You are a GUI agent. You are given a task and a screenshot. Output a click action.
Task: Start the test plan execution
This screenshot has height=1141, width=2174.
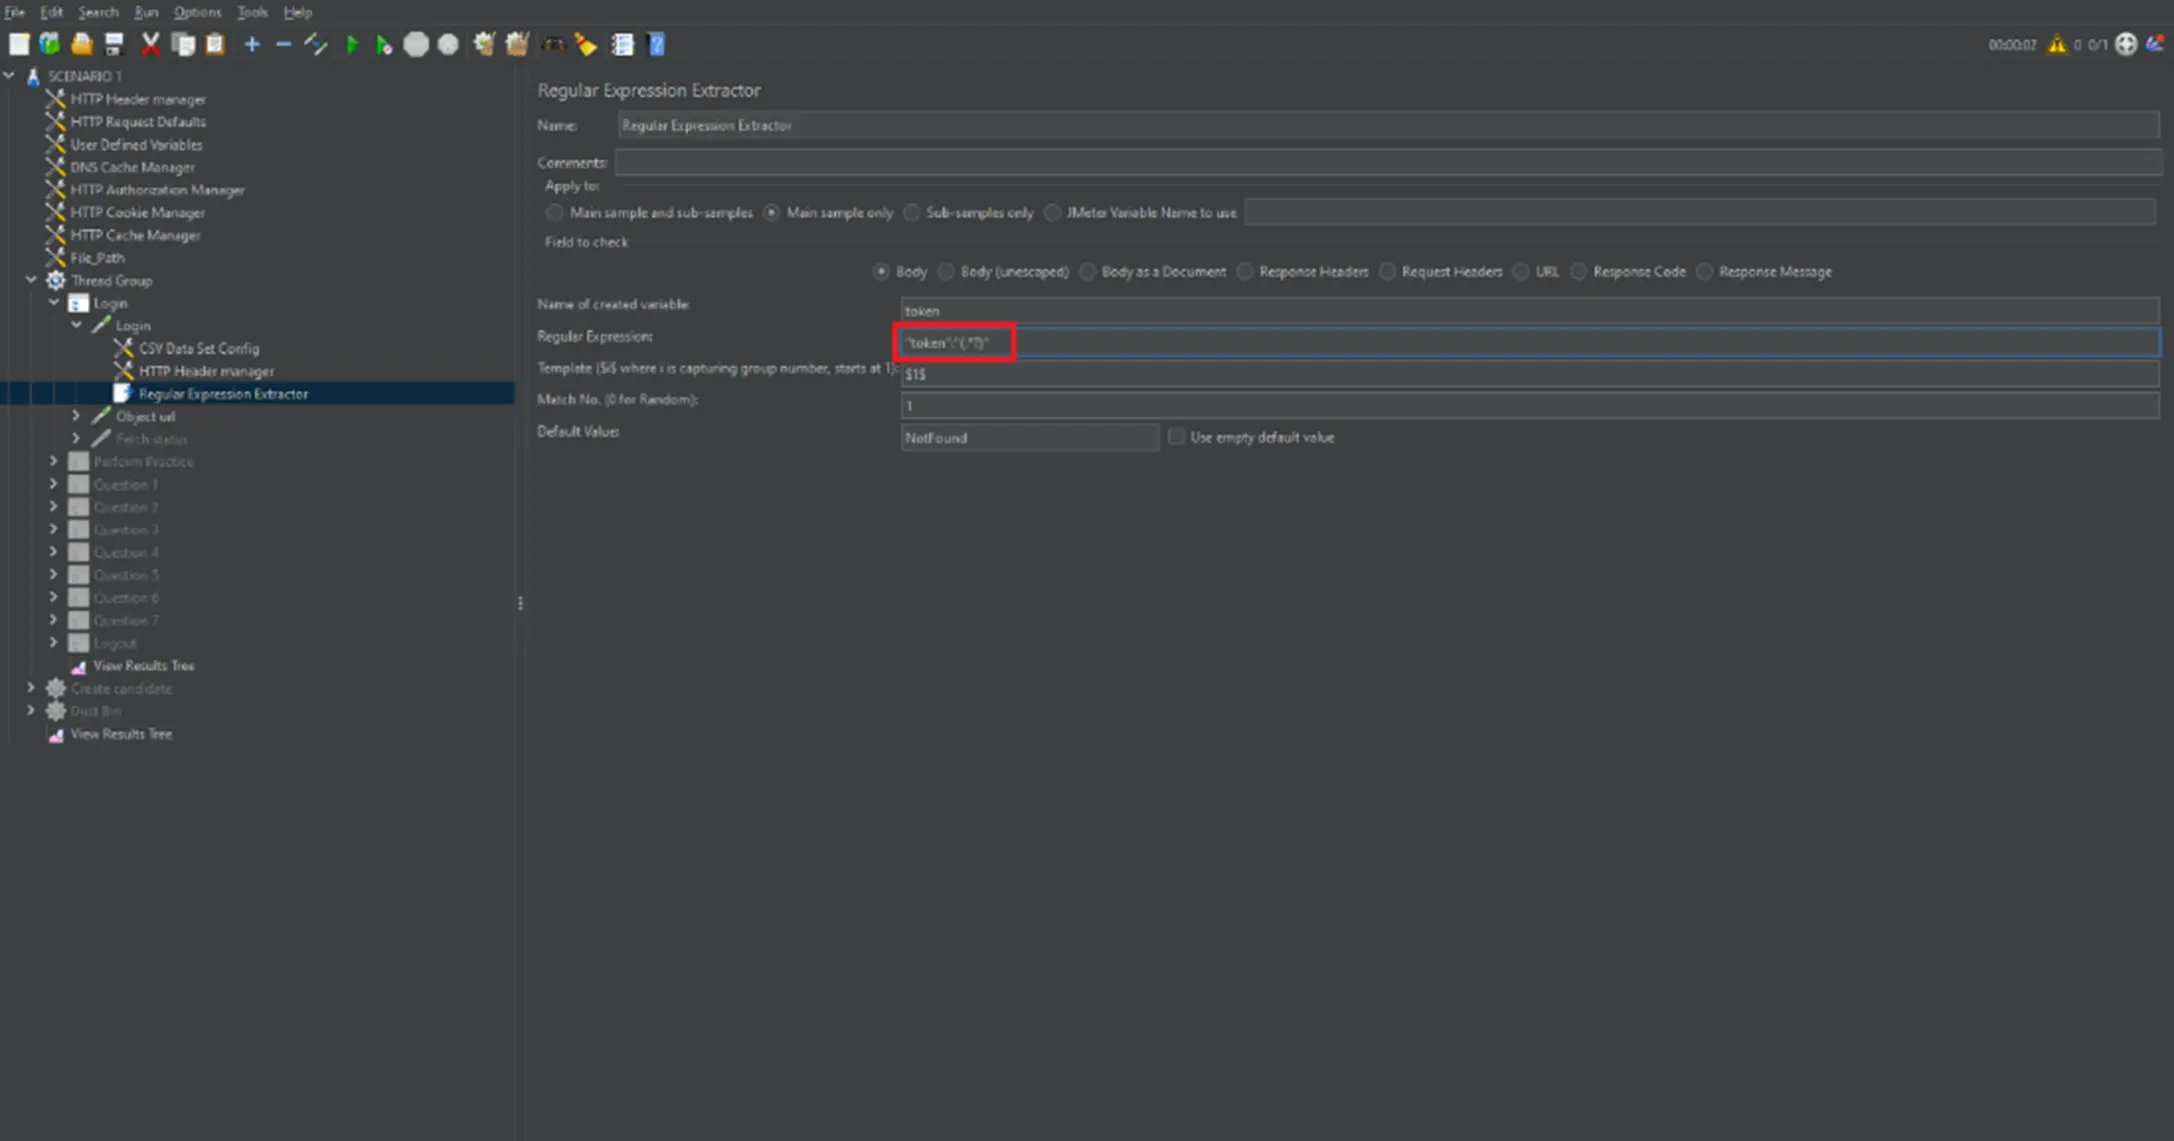coord(352,44)
